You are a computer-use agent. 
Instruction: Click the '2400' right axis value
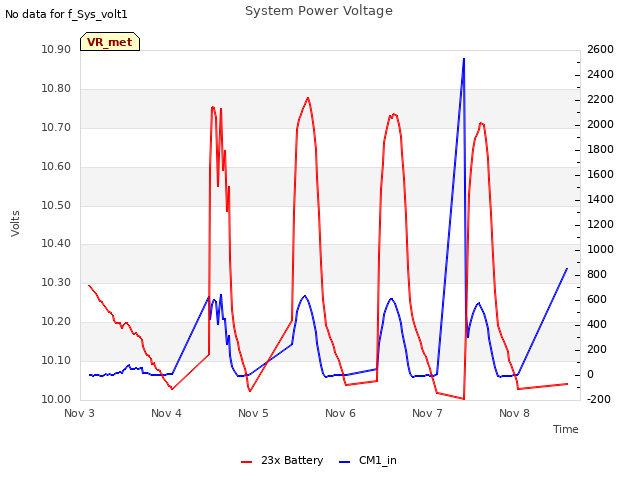coord(600,75)
